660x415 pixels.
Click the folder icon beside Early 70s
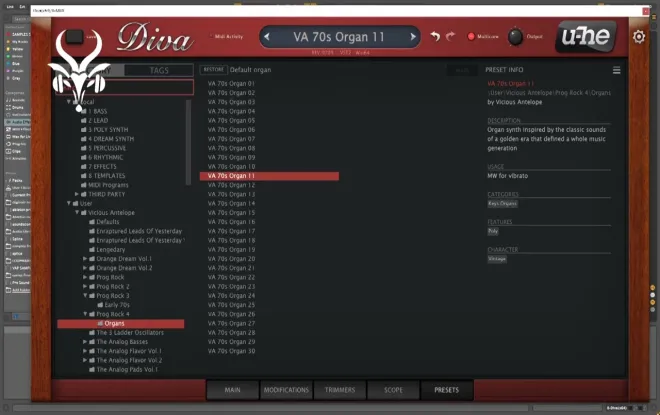point(100,305)
